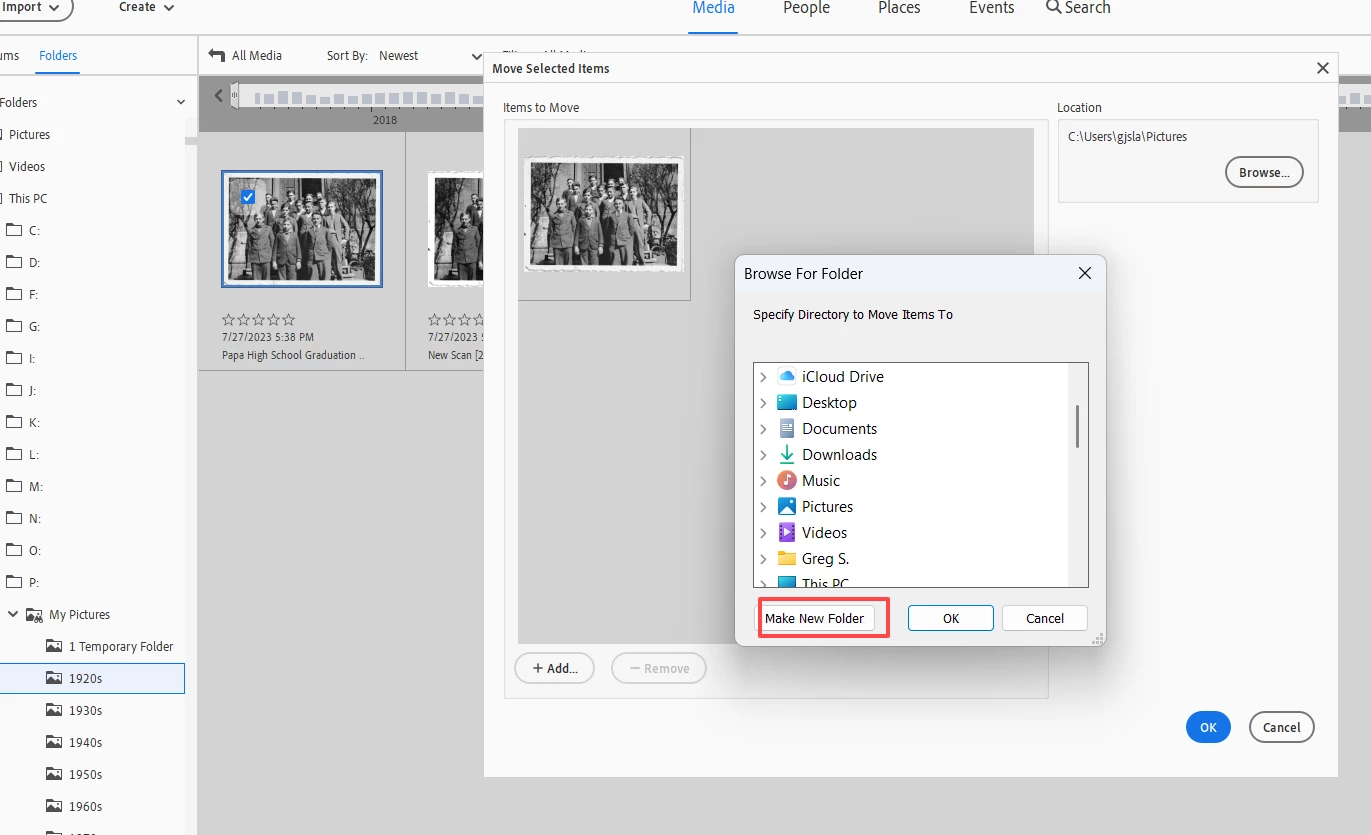Expand the Desktop tree node
Screen dimensions: 1371x835
coord(763,403)
